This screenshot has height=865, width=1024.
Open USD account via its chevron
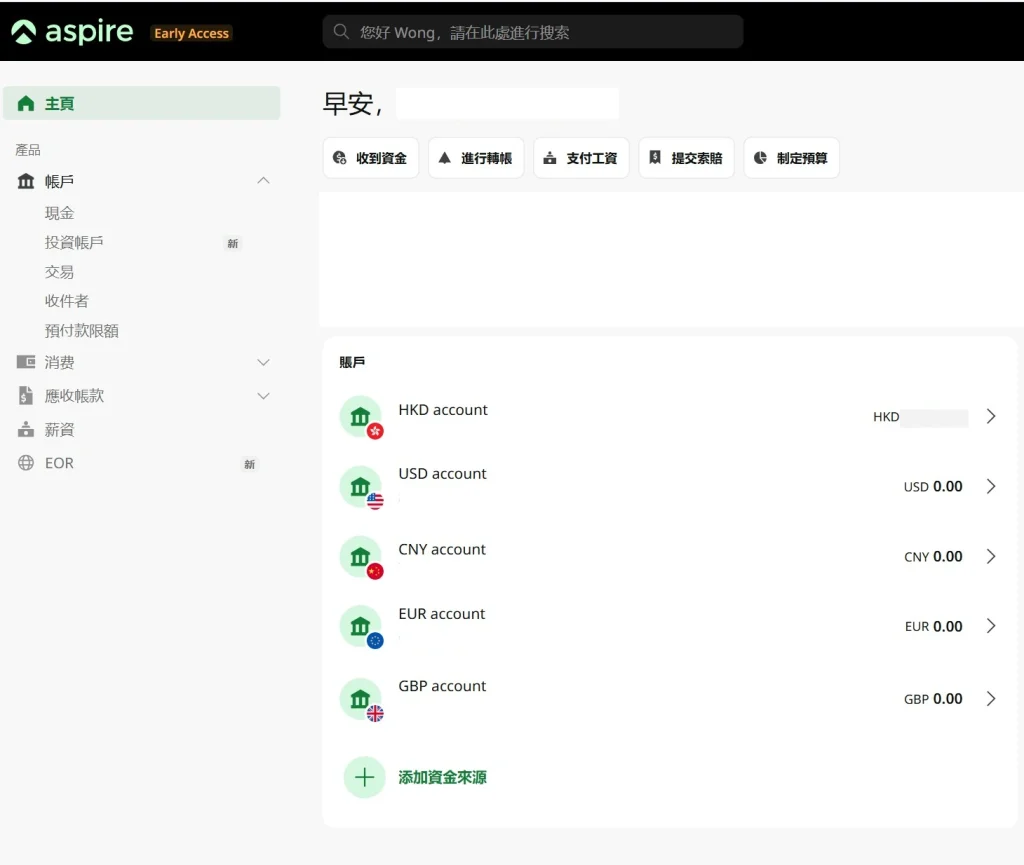click(x=991, y=486)
